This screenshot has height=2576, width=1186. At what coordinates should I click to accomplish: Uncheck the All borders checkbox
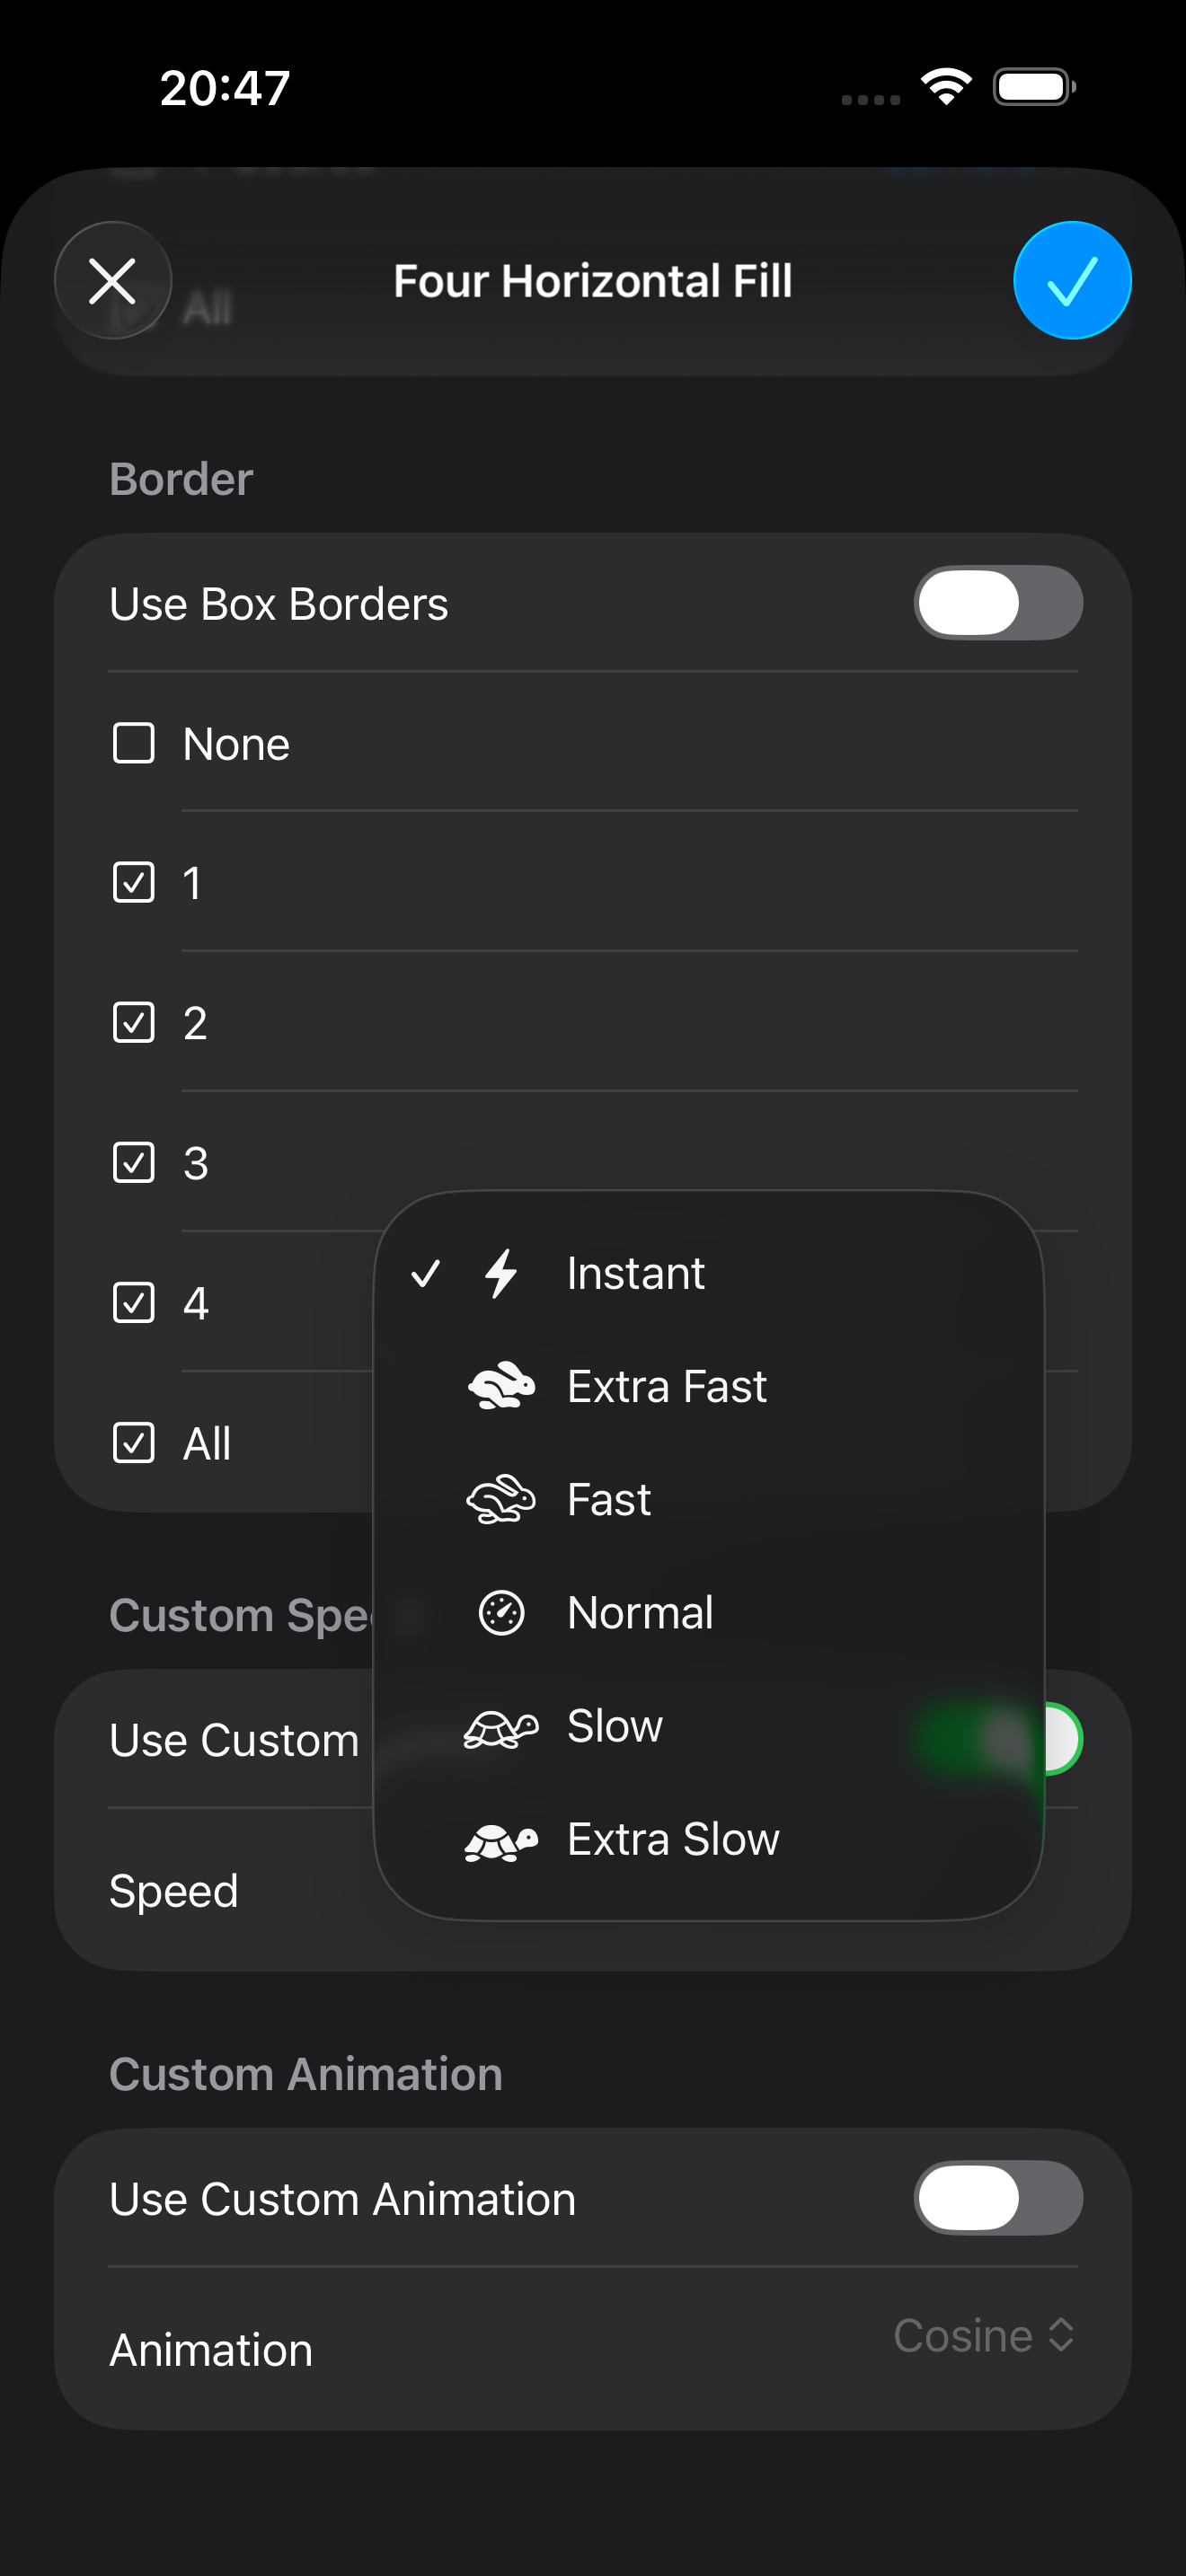(x=134, y=1443)
